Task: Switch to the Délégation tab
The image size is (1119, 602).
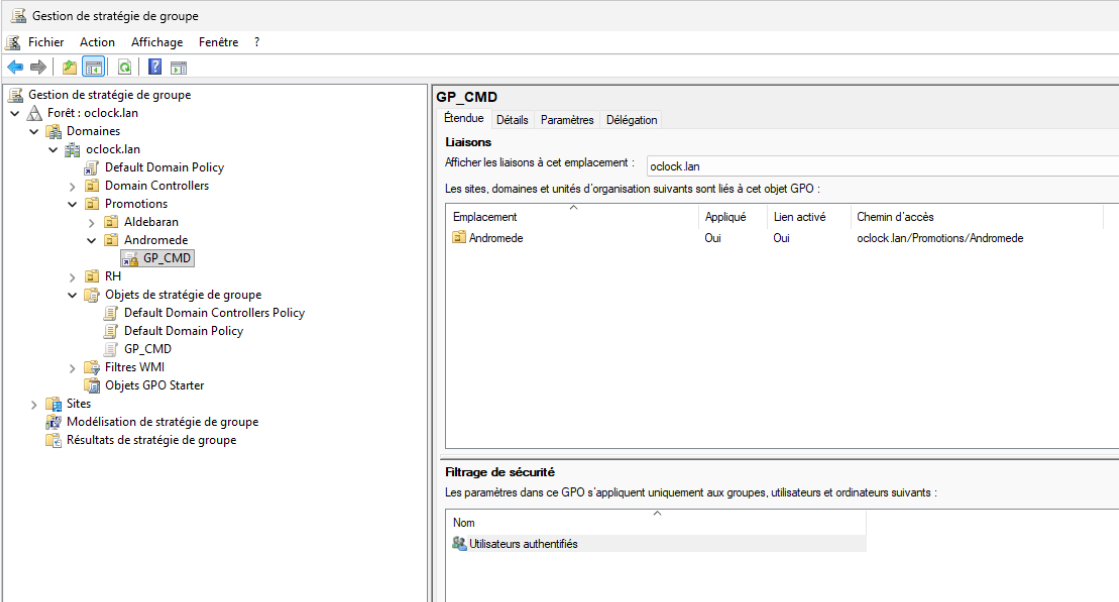Action: [x=631, y=120]
